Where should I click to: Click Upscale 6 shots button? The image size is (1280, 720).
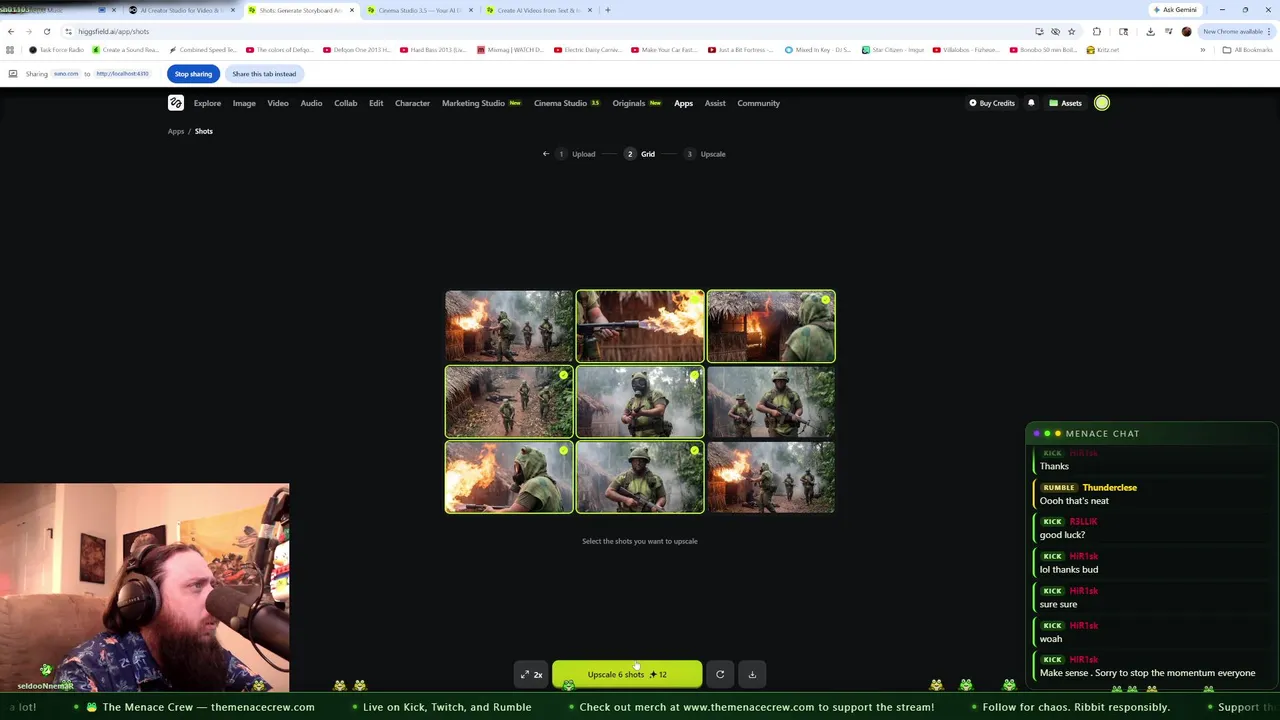627,674
